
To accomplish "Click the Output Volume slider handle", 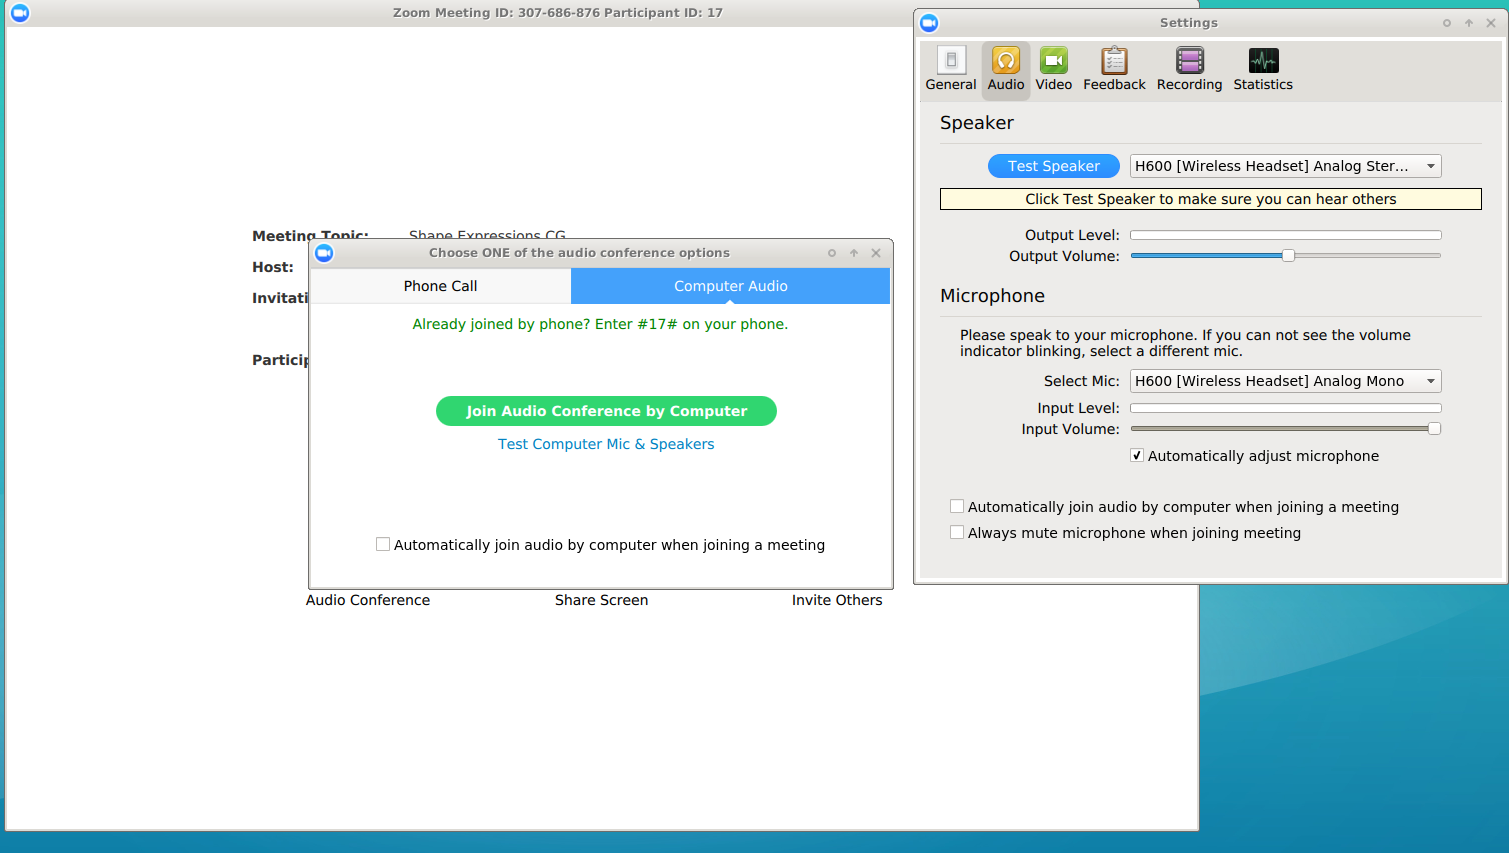I will point(1288,256).
